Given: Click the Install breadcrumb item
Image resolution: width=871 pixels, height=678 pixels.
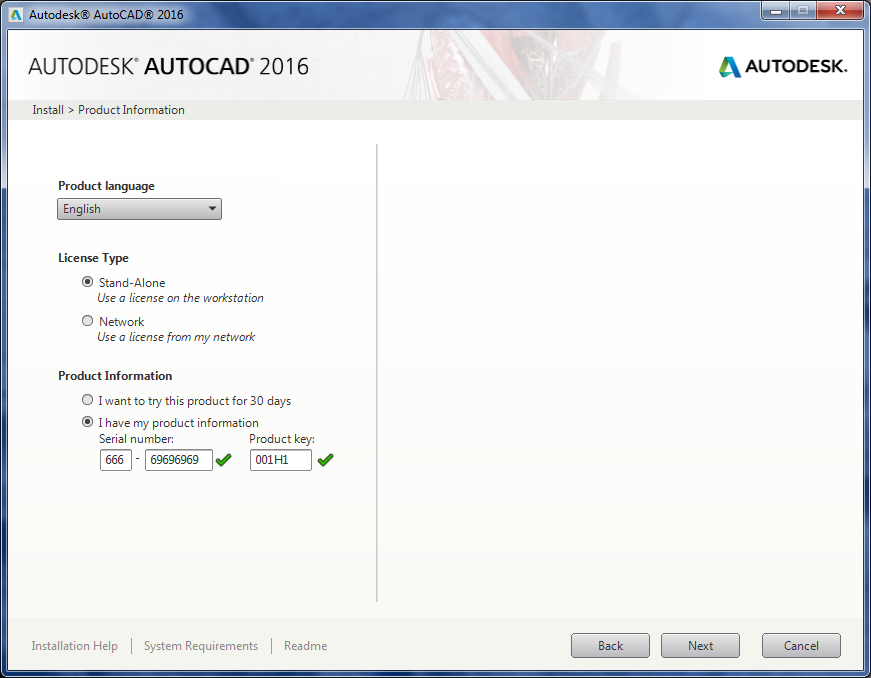Looking at the screenshot, I should [48, 110].
